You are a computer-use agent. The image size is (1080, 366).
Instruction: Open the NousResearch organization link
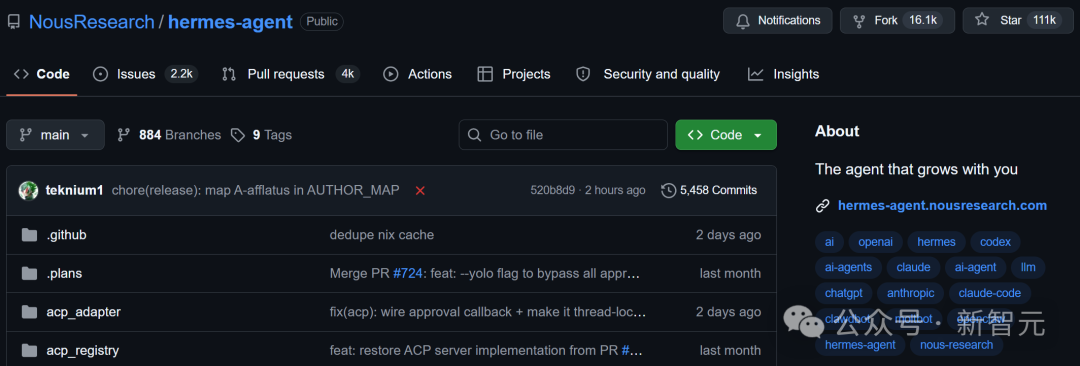click(x=92, y=22)
